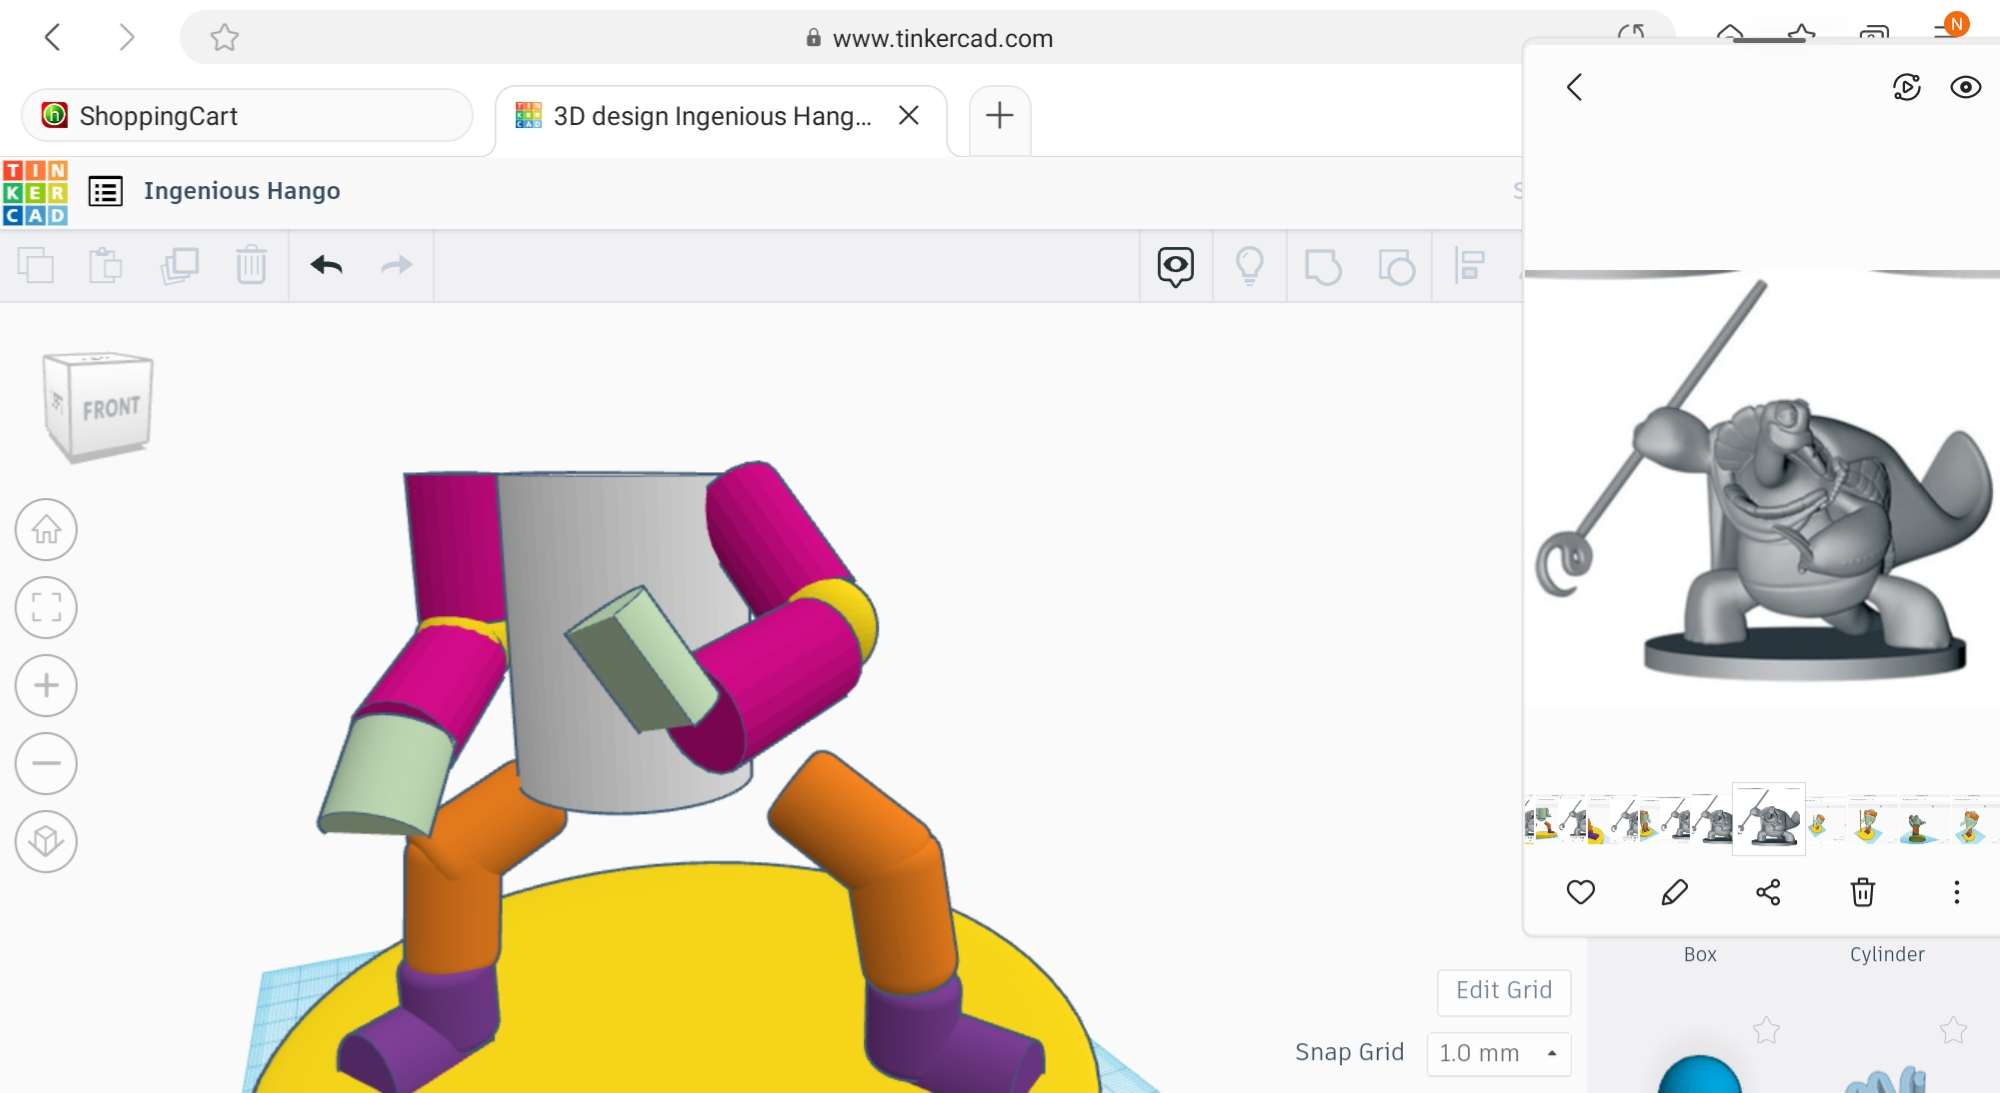
Task: Click the Duplicate and repeat icon
Action: click(180, 265)
